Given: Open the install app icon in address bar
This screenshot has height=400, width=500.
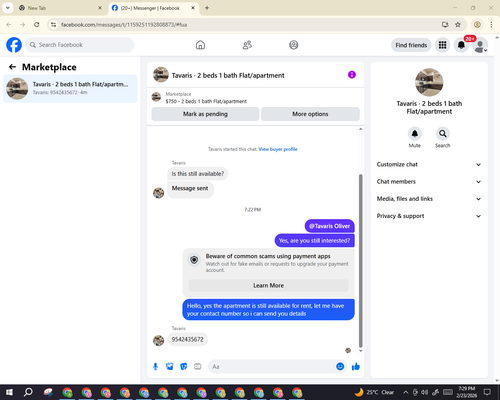Looking at the screenshot, I should [x=445, y=25].
